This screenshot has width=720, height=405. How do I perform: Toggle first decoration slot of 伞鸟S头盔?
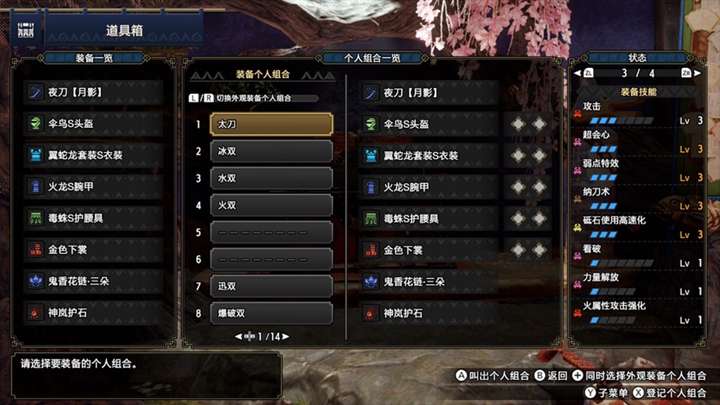(x=518, y=124)
